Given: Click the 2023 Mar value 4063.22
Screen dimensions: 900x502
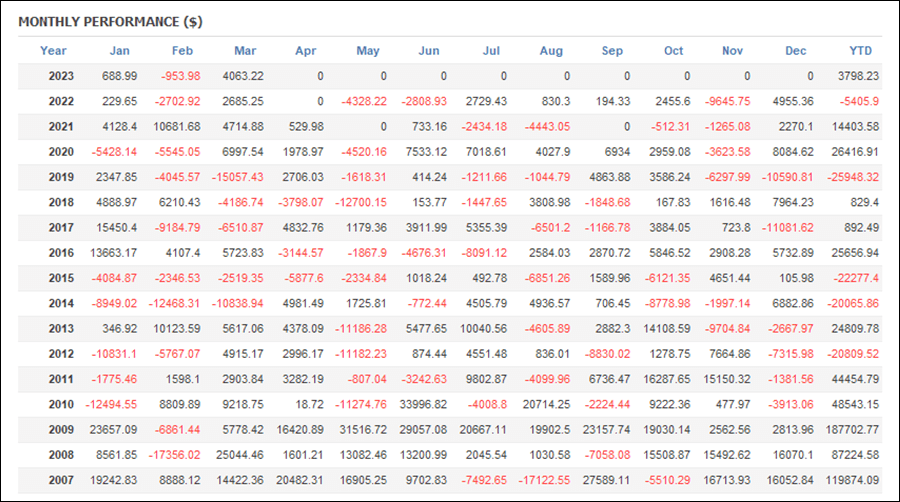Looking at the screenshot, I should coord(243,76).
